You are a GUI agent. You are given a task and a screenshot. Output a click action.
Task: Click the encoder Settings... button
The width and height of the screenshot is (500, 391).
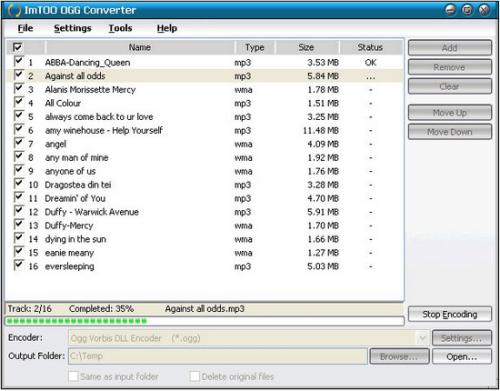pyautogui.click(x=462, y=338)
